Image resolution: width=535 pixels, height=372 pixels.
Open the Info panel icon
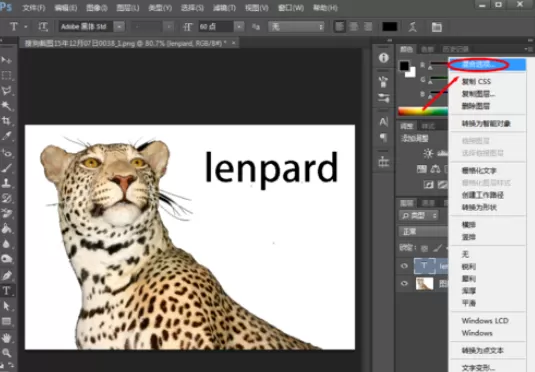(384, 58)
